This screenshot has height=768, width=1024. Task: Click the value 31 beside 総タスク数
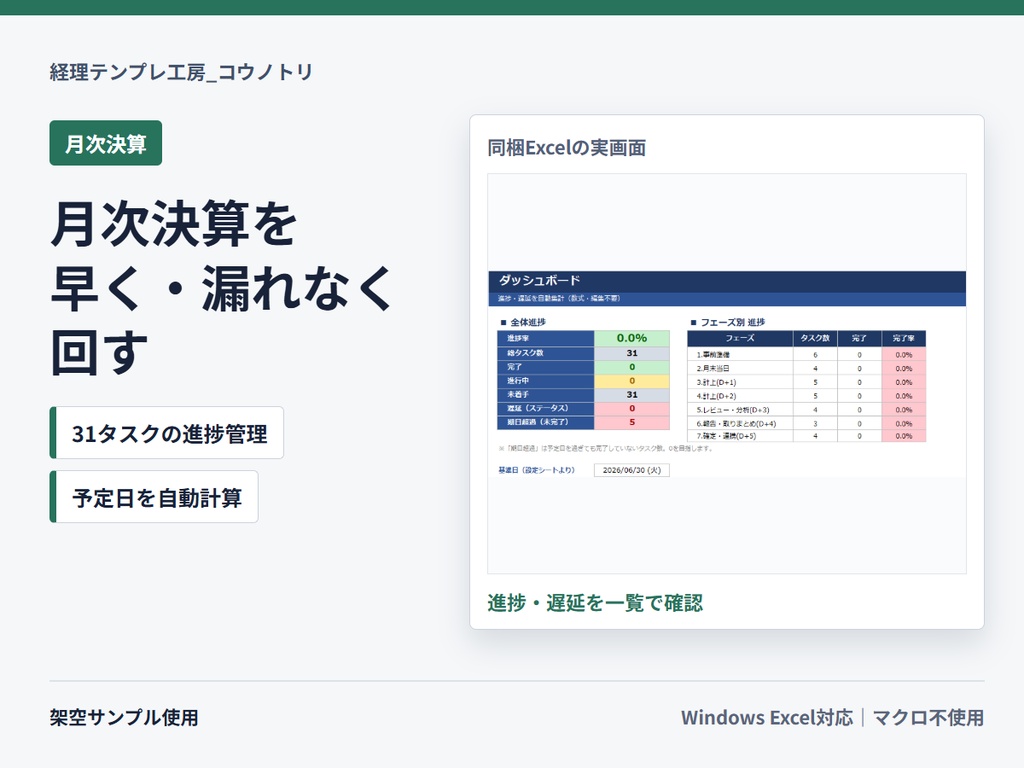tap(632, 353)
